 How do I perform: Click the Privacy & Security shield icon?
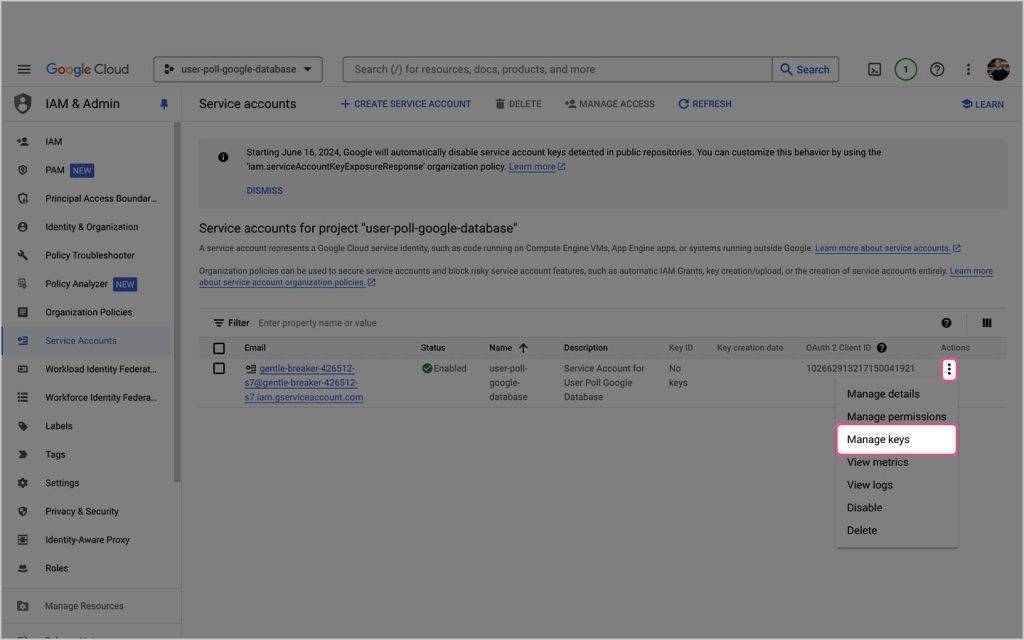point(23,511)
